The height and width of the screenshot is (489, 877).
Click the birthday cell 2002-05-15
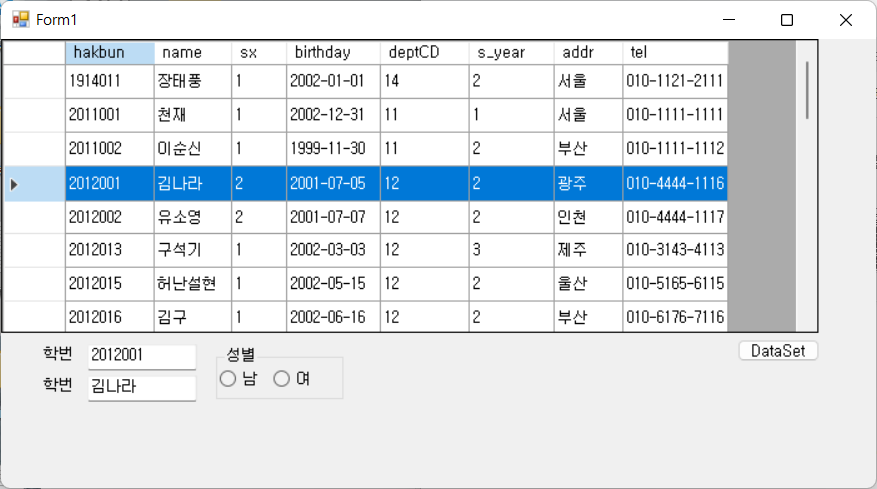tap(333, 284)
